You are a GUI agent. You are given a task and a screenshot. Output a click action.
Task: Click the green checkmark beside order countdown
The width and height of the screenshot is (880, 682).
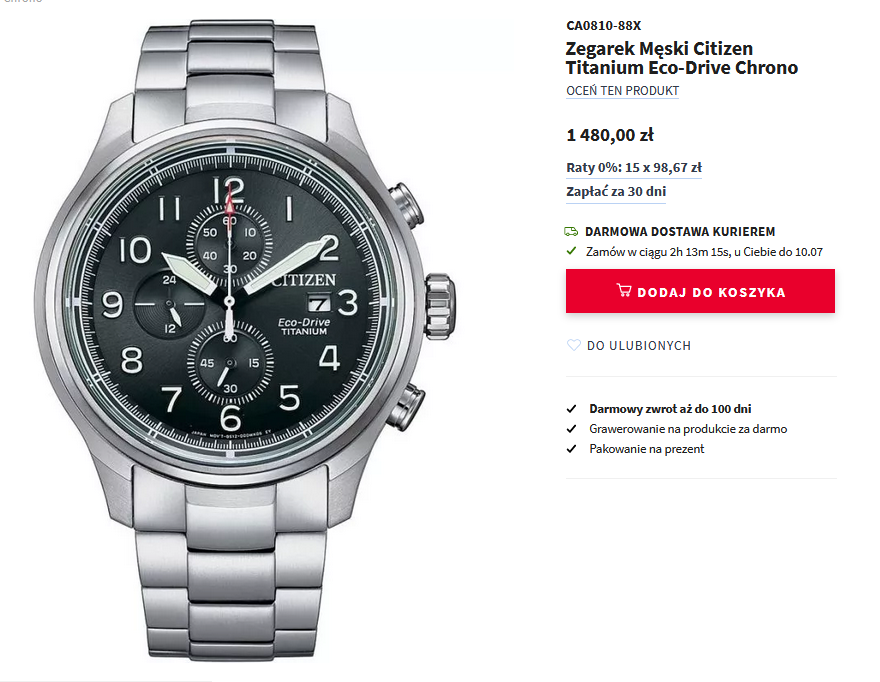tap(571, 251)
